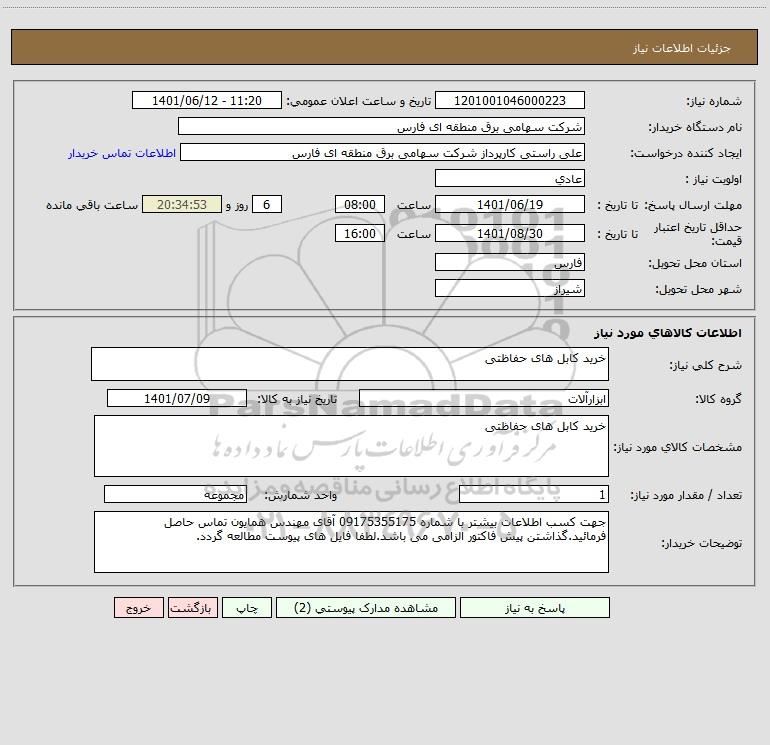The image size is (770, 745).
Task: Click price validity date 1401/08/30
Action: tap(510, 233)
